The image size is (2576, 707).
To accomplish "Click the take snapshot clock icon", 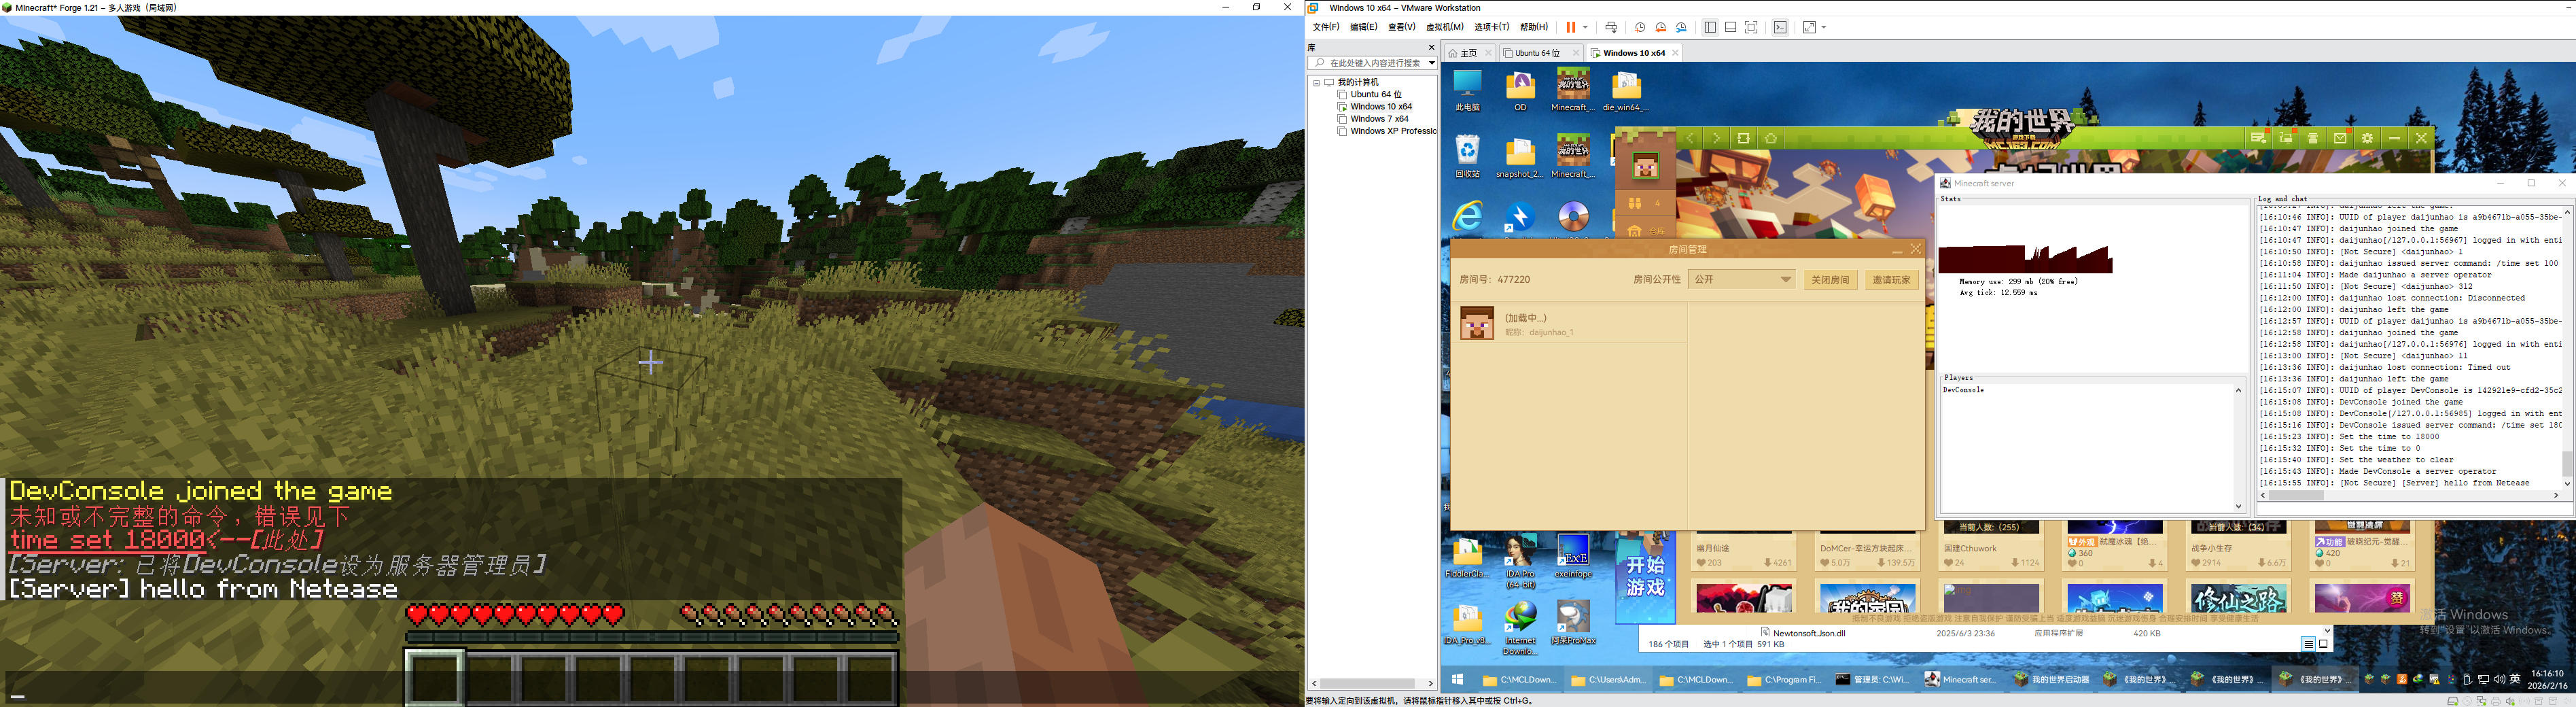I will [1640, 27].
